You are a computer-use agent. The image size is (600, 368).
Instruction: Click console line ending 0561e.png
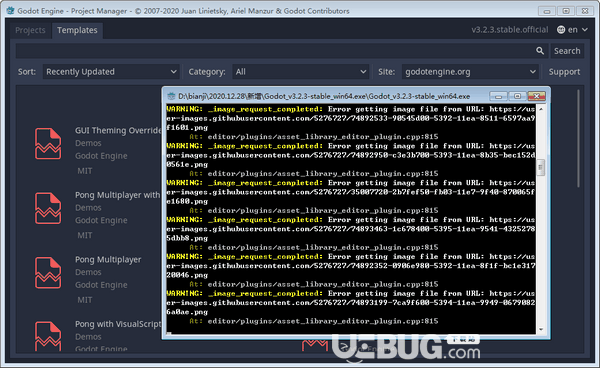[187, 164]
